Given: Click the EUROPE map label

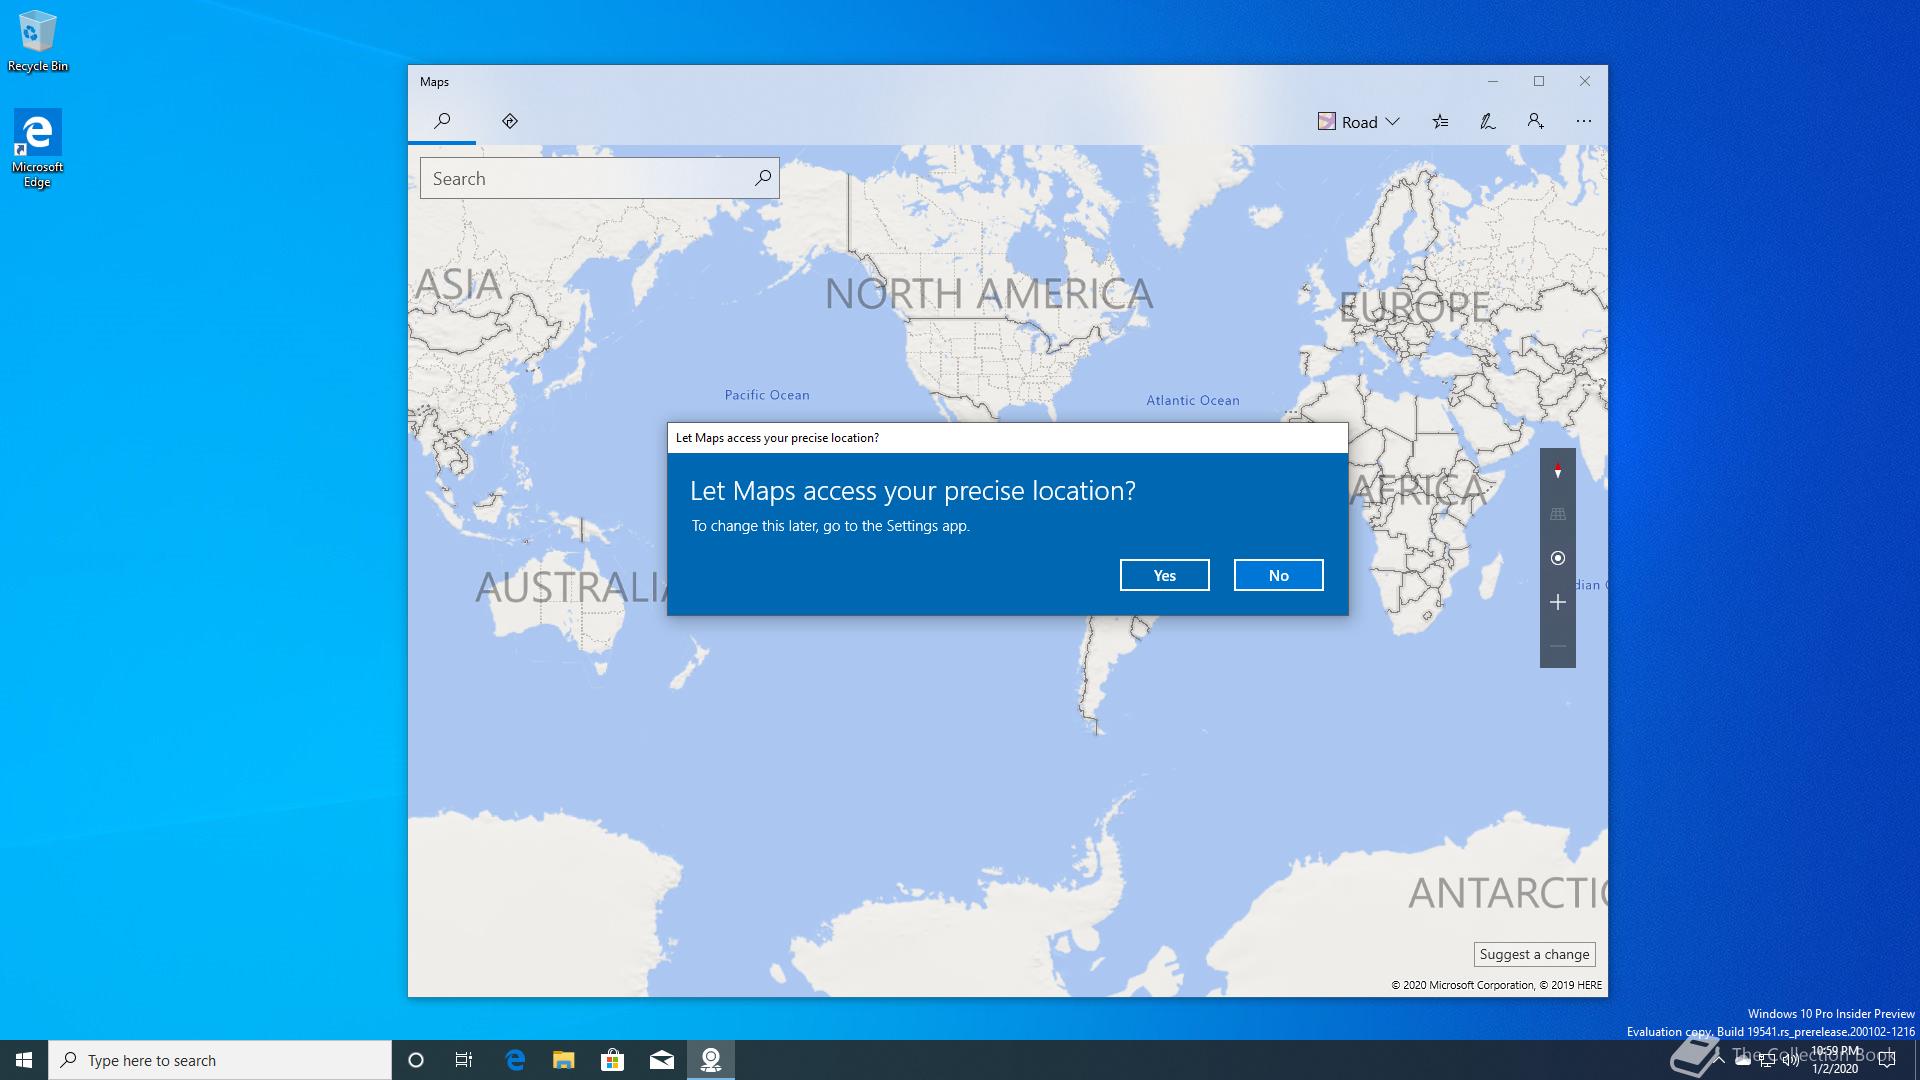Looking at the screenshot, I should [1415, 307].
